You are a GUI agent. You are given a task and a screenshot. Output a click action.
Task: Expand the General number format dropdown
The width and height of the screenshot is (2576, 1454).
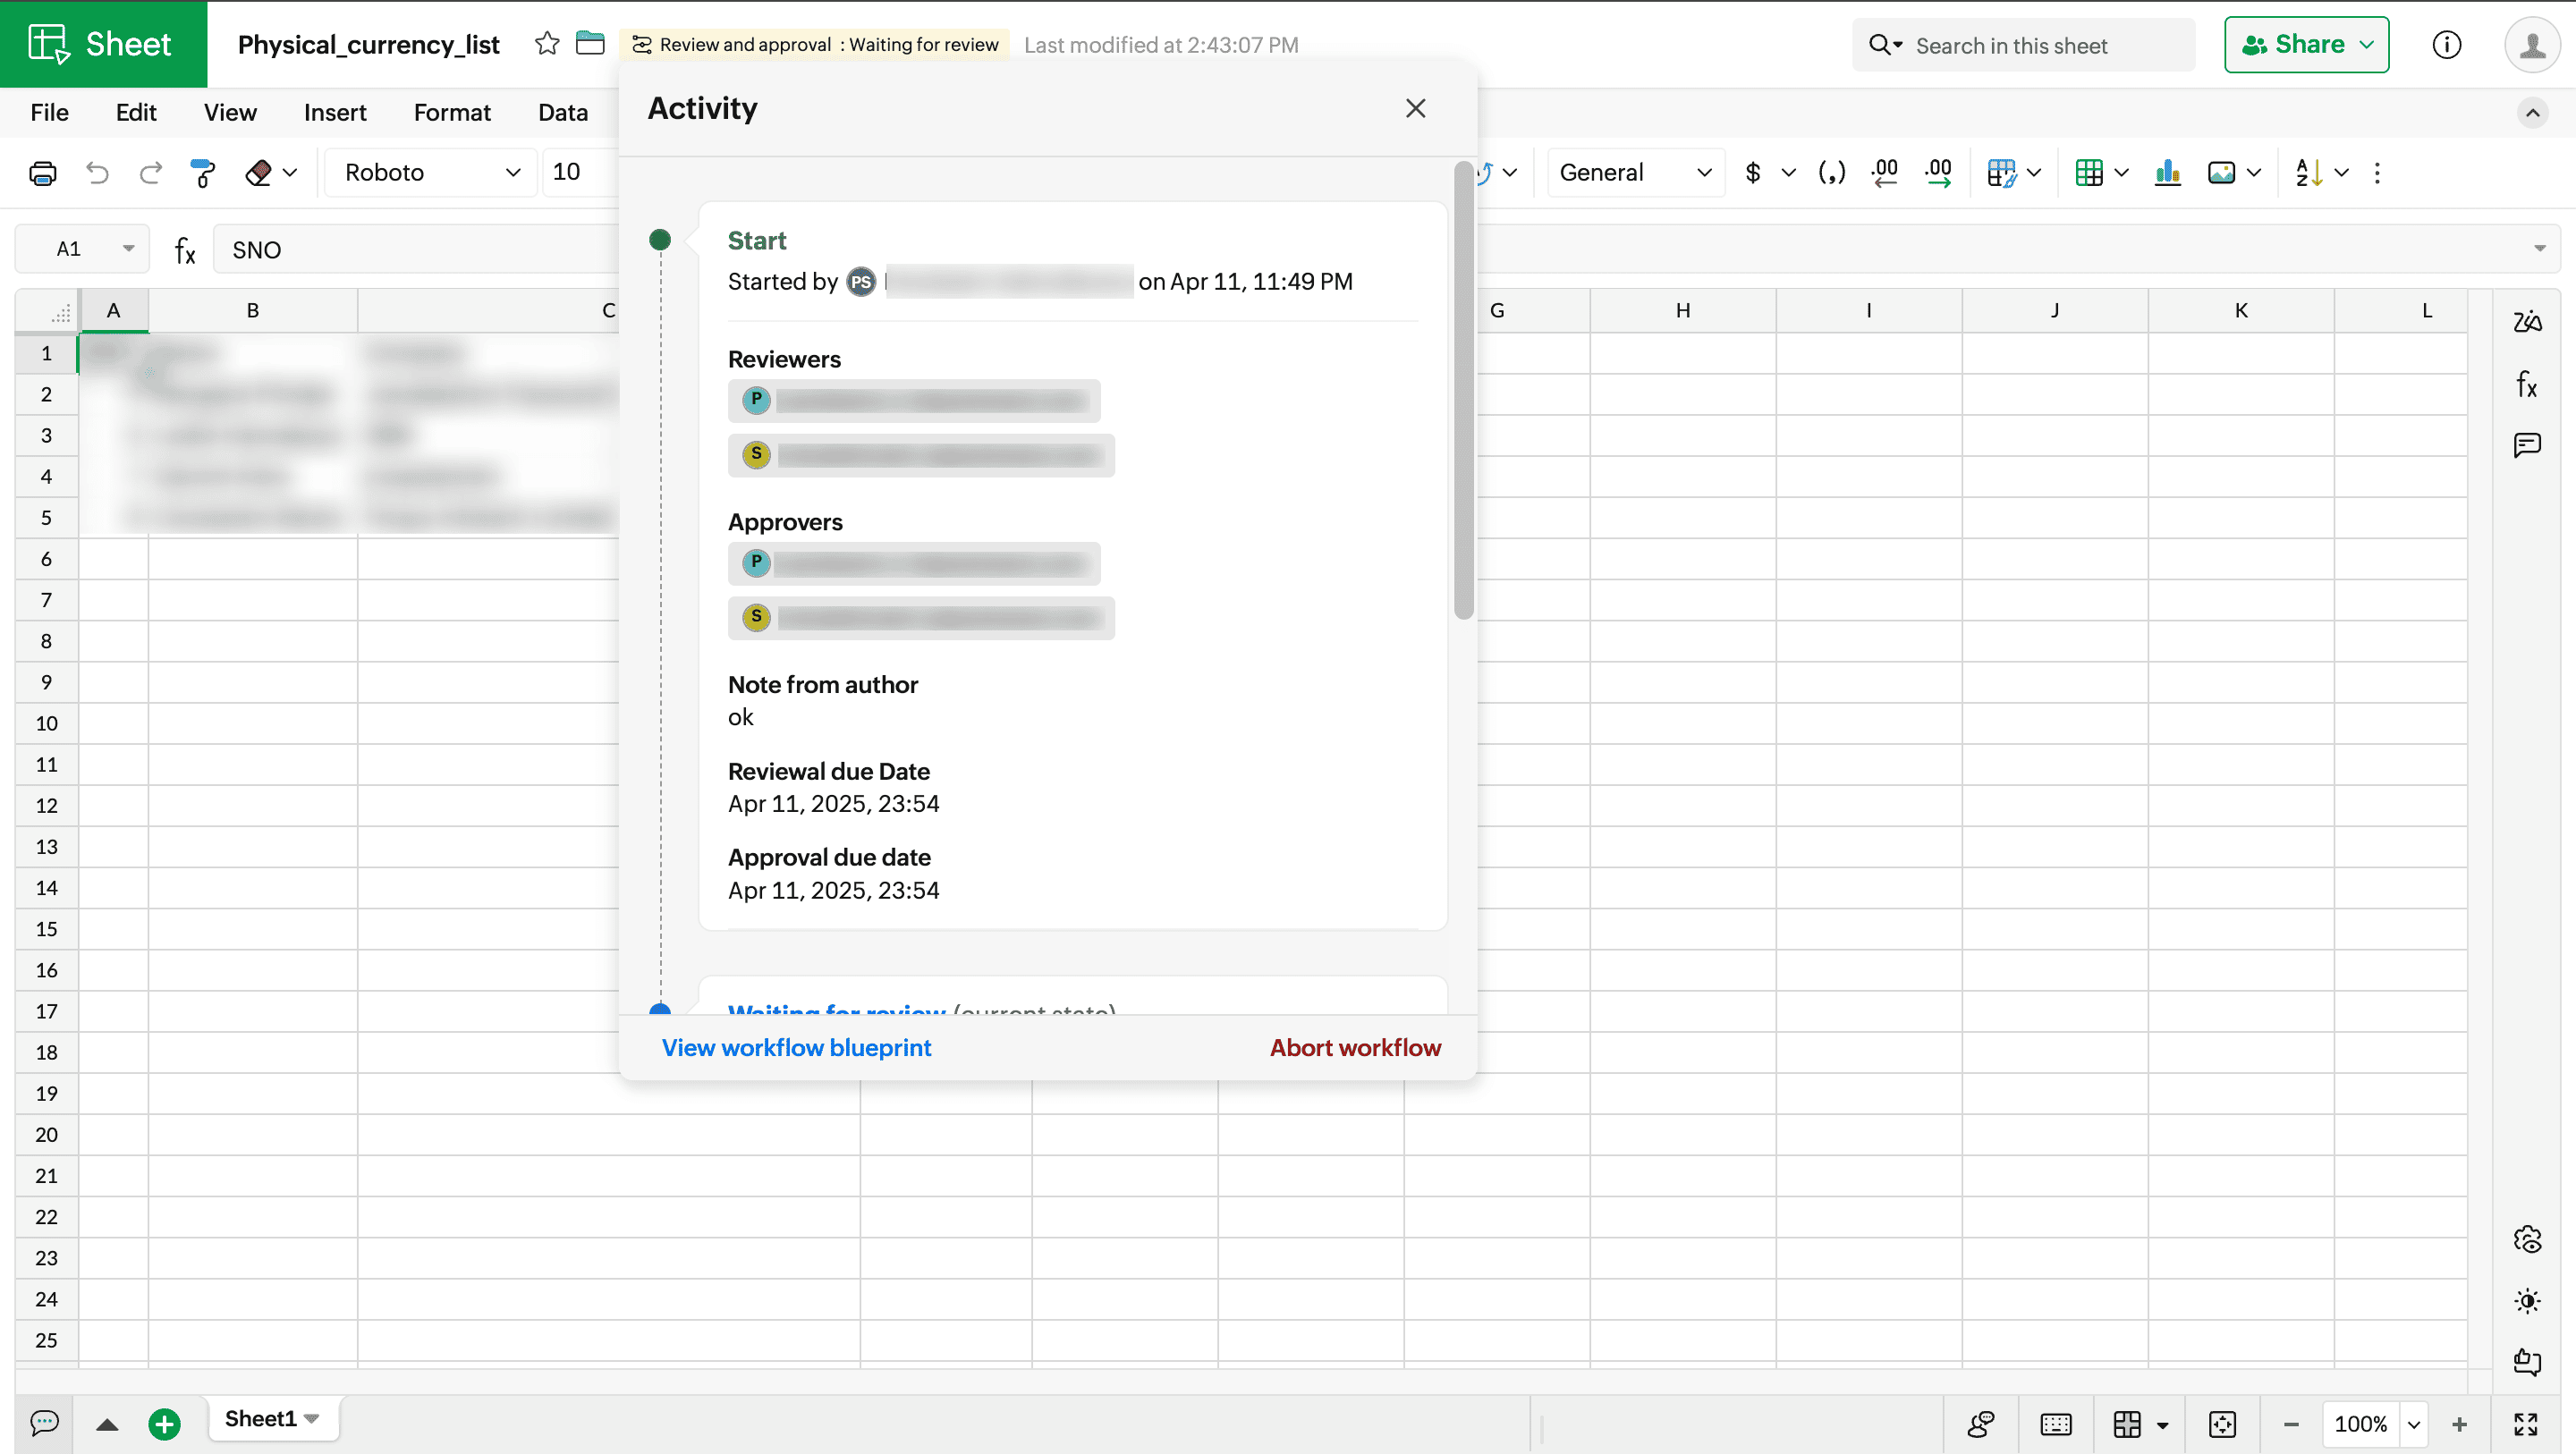pos(1635,173)
